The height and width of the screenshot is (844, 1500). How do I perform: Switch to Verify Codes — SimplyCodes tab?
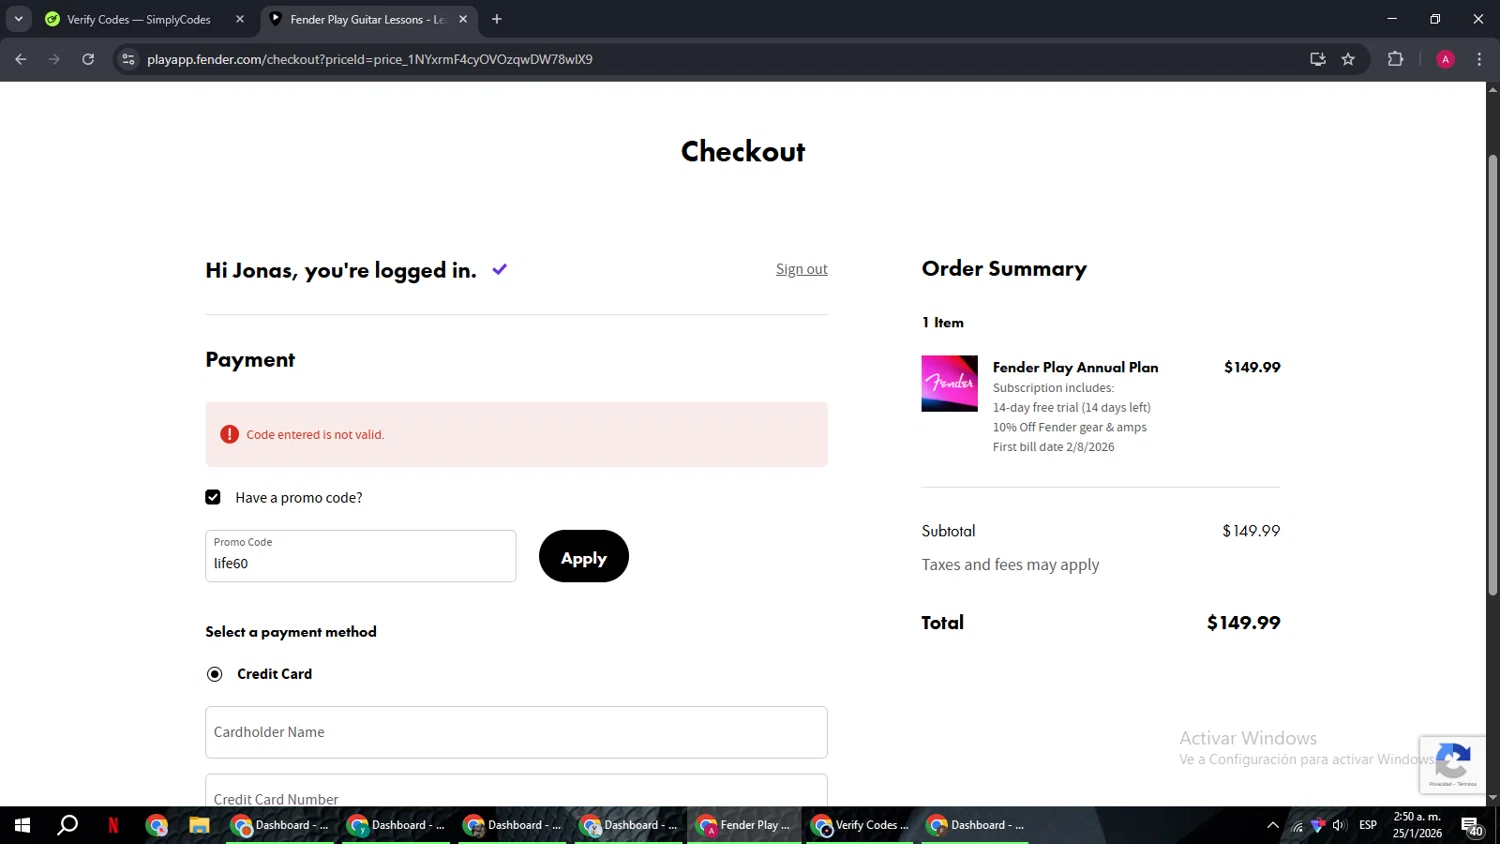(x=138, y=19)
